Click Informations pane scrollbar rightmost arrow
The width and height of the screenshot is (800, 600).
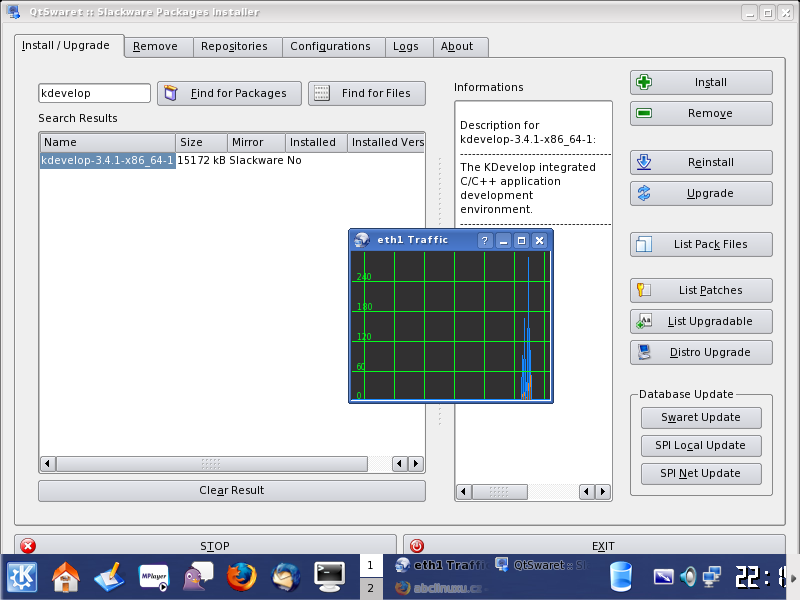pos(603,492)
